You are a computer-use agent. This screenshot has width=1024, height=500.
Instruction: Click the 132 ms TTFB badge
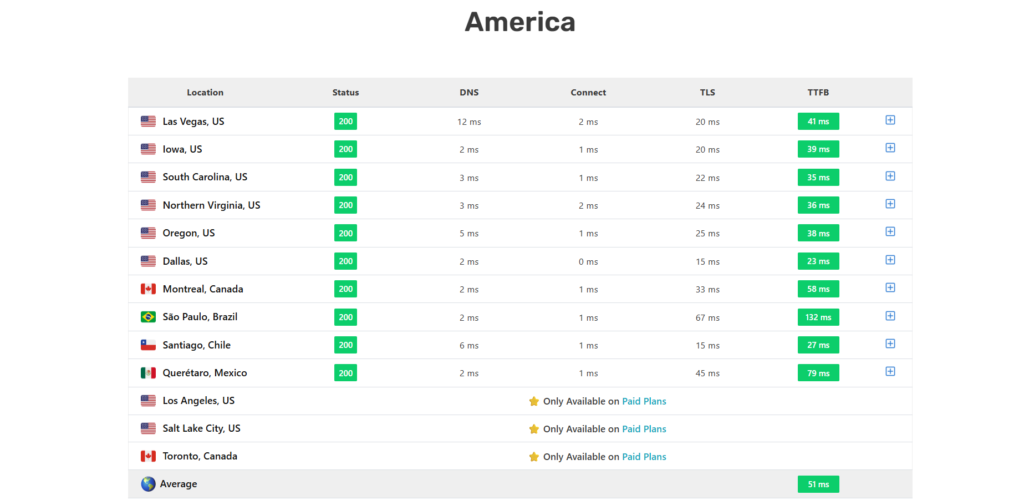[818, 317]
